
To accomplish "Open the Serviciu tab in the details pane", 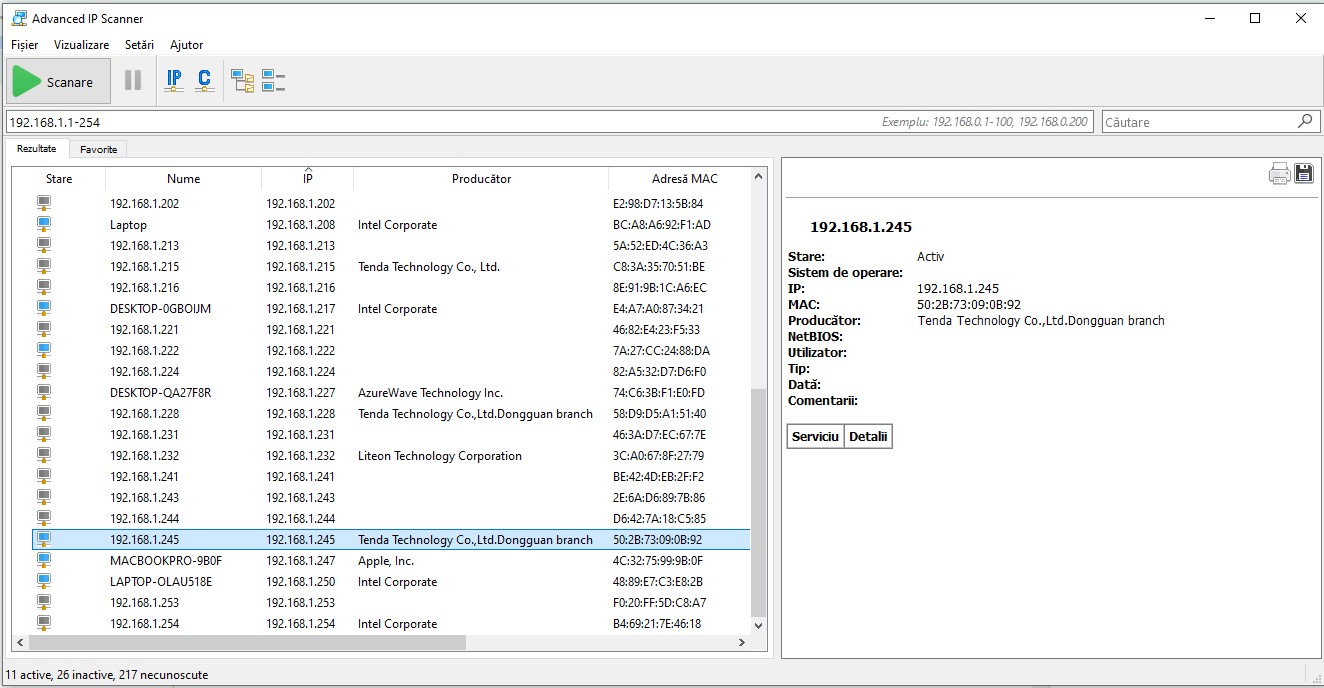I will 815,436.
